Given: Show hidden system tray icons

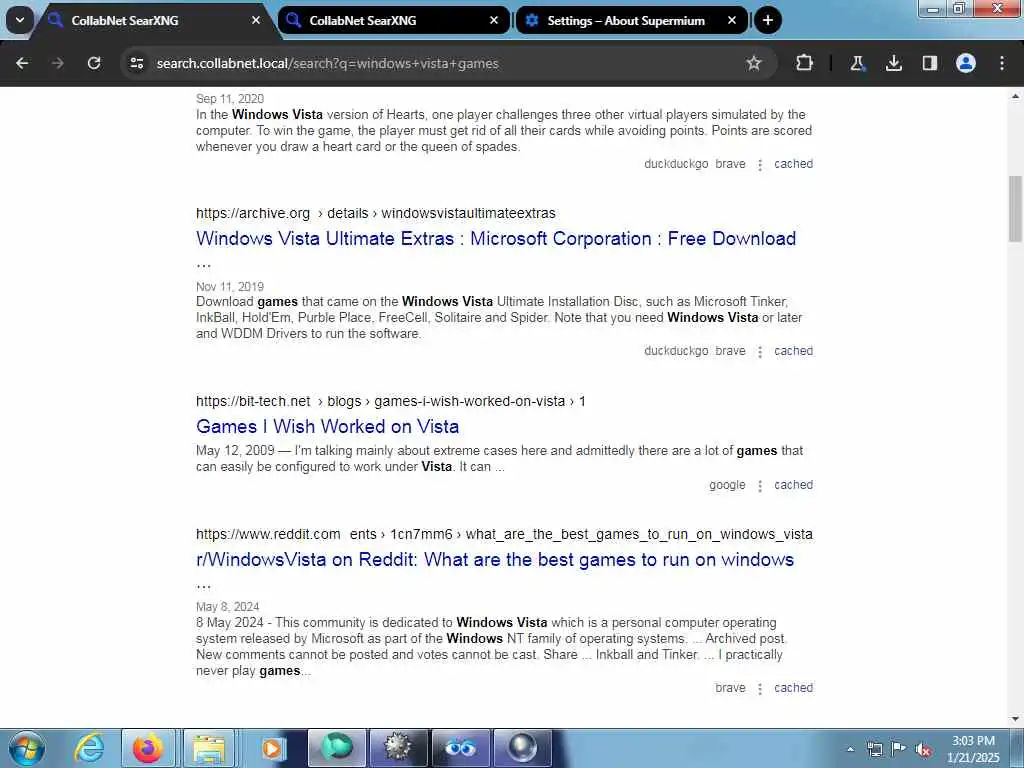Looking at the screenshot, I should (x=850, y=749).
